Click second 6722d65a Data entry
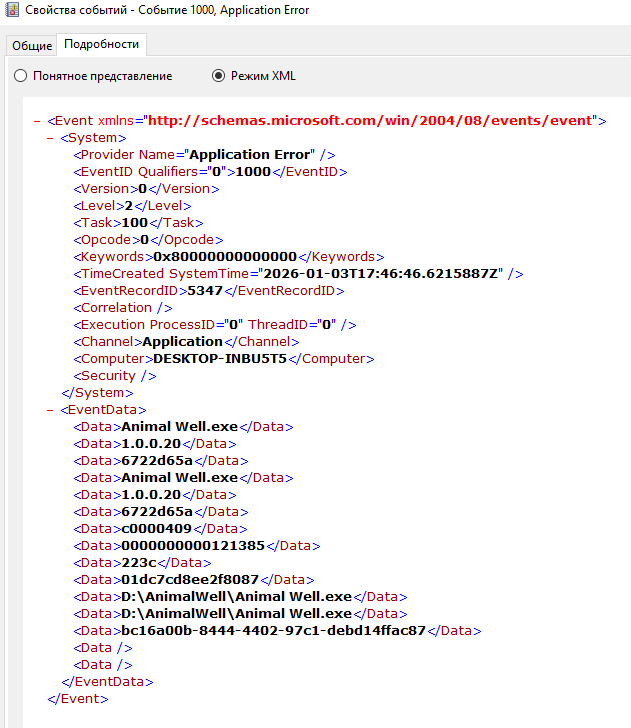This screenshot has height=728, width=631. coord(161,512)
